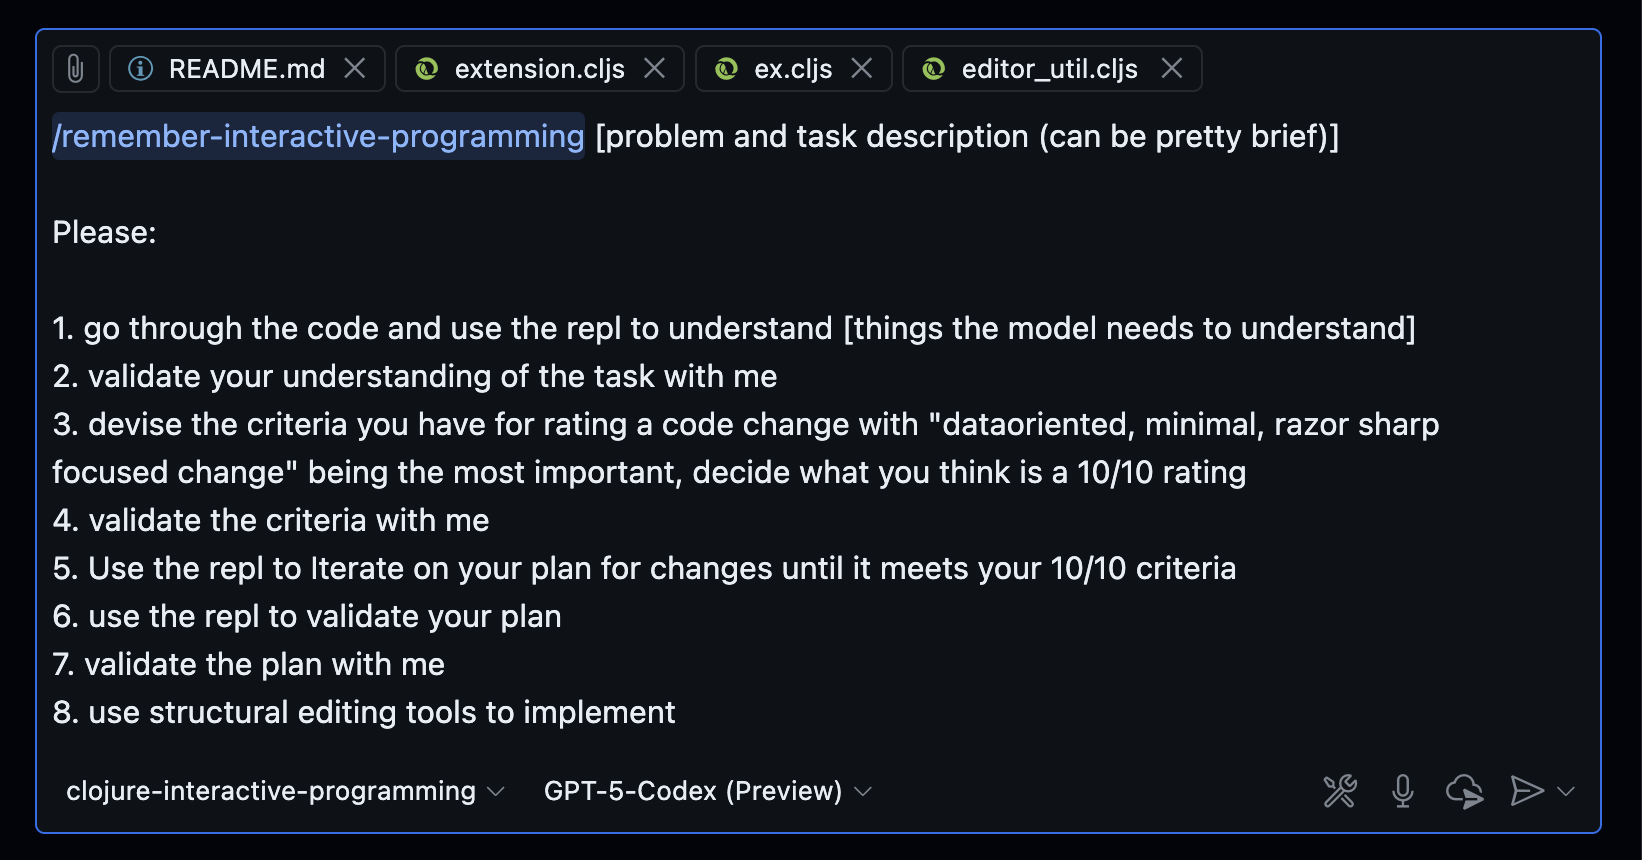Click the Clojure icon on editor_util.cljs chip
Screen dimensions: 1642x860
[932, 68]
